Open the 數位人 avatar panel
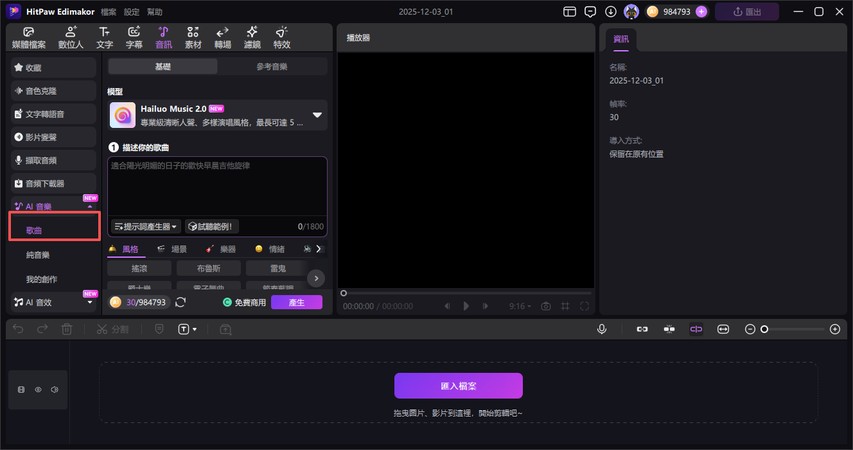Viewport: 853px width, 450px height. tap(71, 38)
